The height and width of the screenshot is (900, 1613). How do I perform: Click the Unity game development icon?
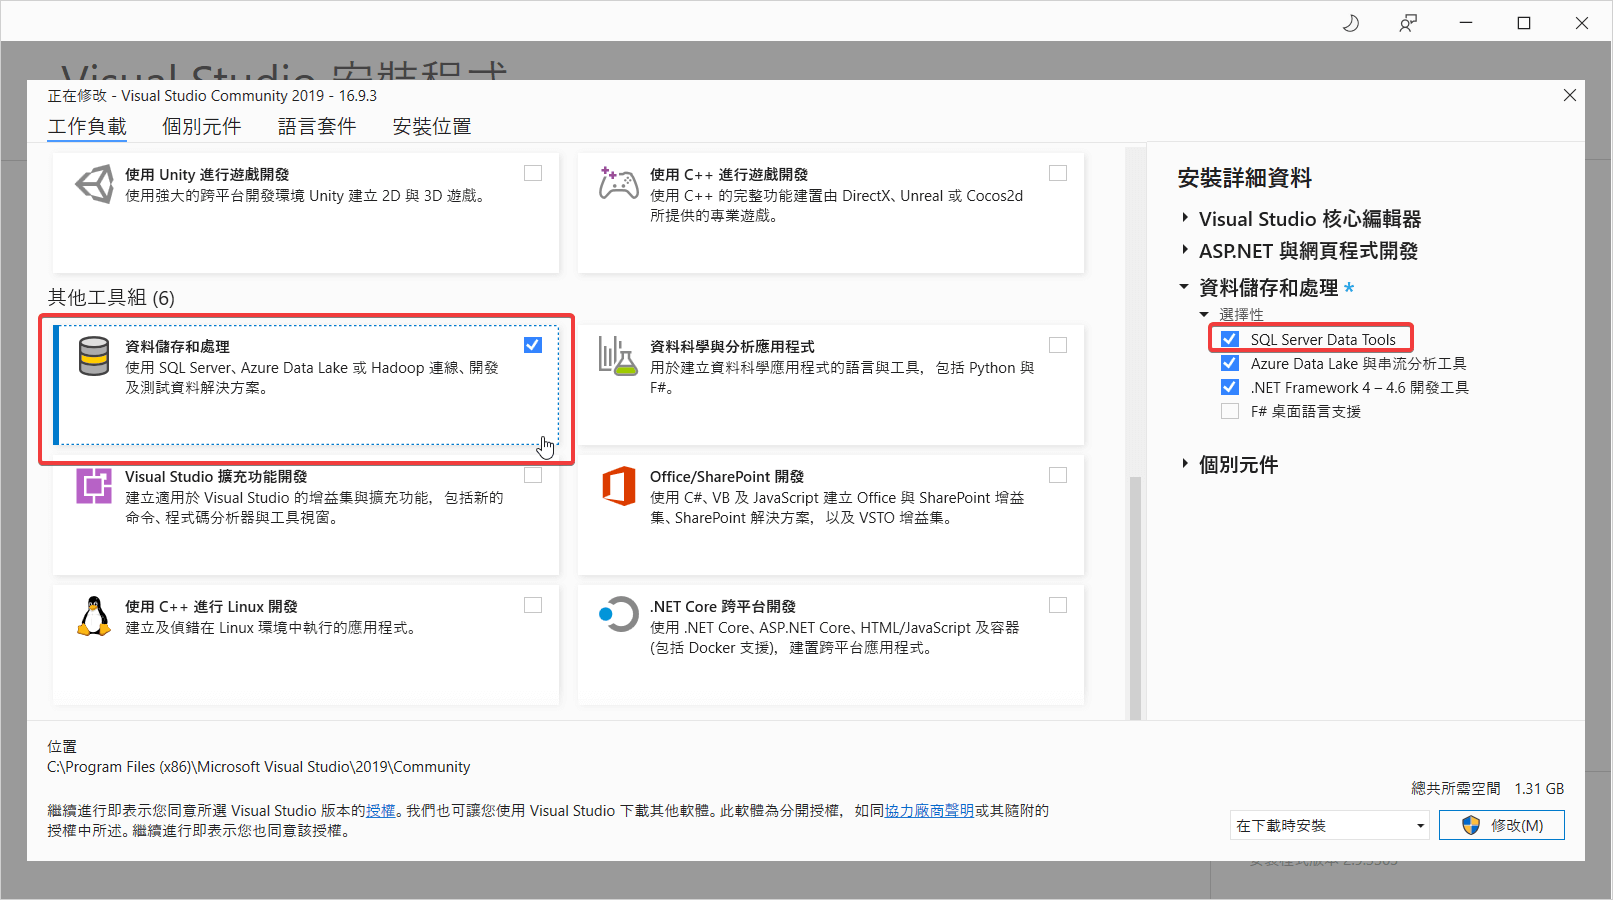(x=94, y=185)
